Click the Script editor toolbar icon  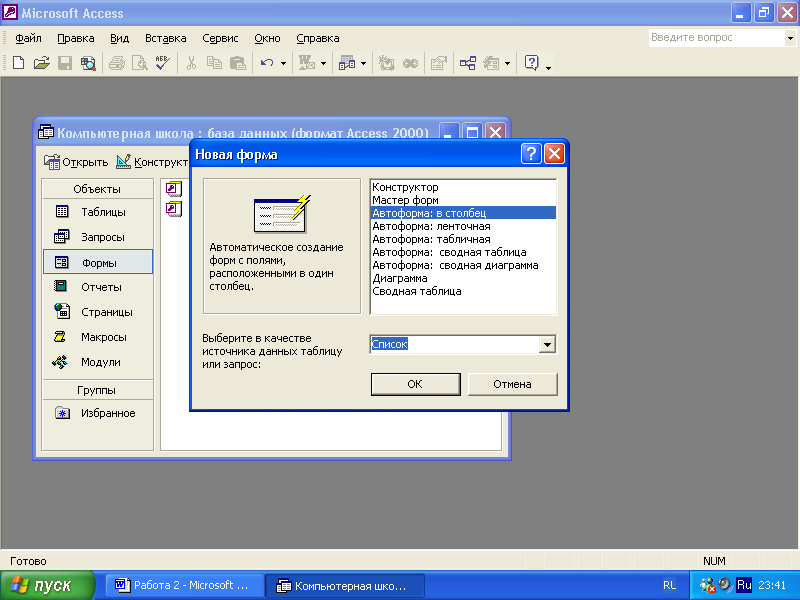tap(410, 63)
